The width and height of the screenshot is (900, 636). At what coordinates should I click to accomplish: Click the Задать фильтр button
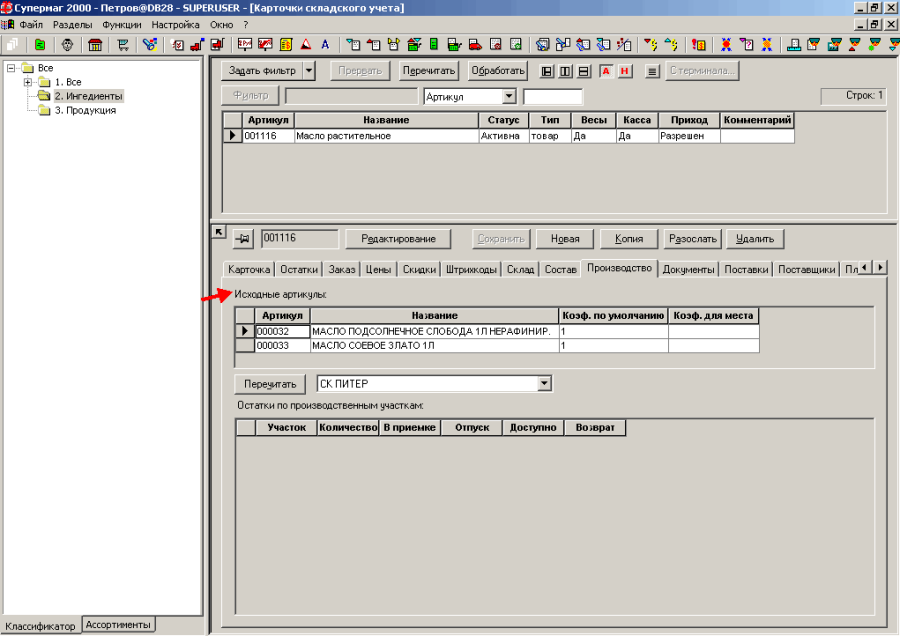pos(262,71)
